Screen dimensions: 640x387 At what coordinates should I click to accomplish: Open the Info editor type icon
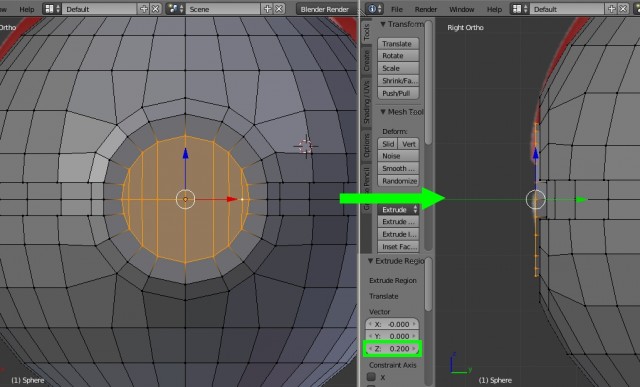coord(374,9)
